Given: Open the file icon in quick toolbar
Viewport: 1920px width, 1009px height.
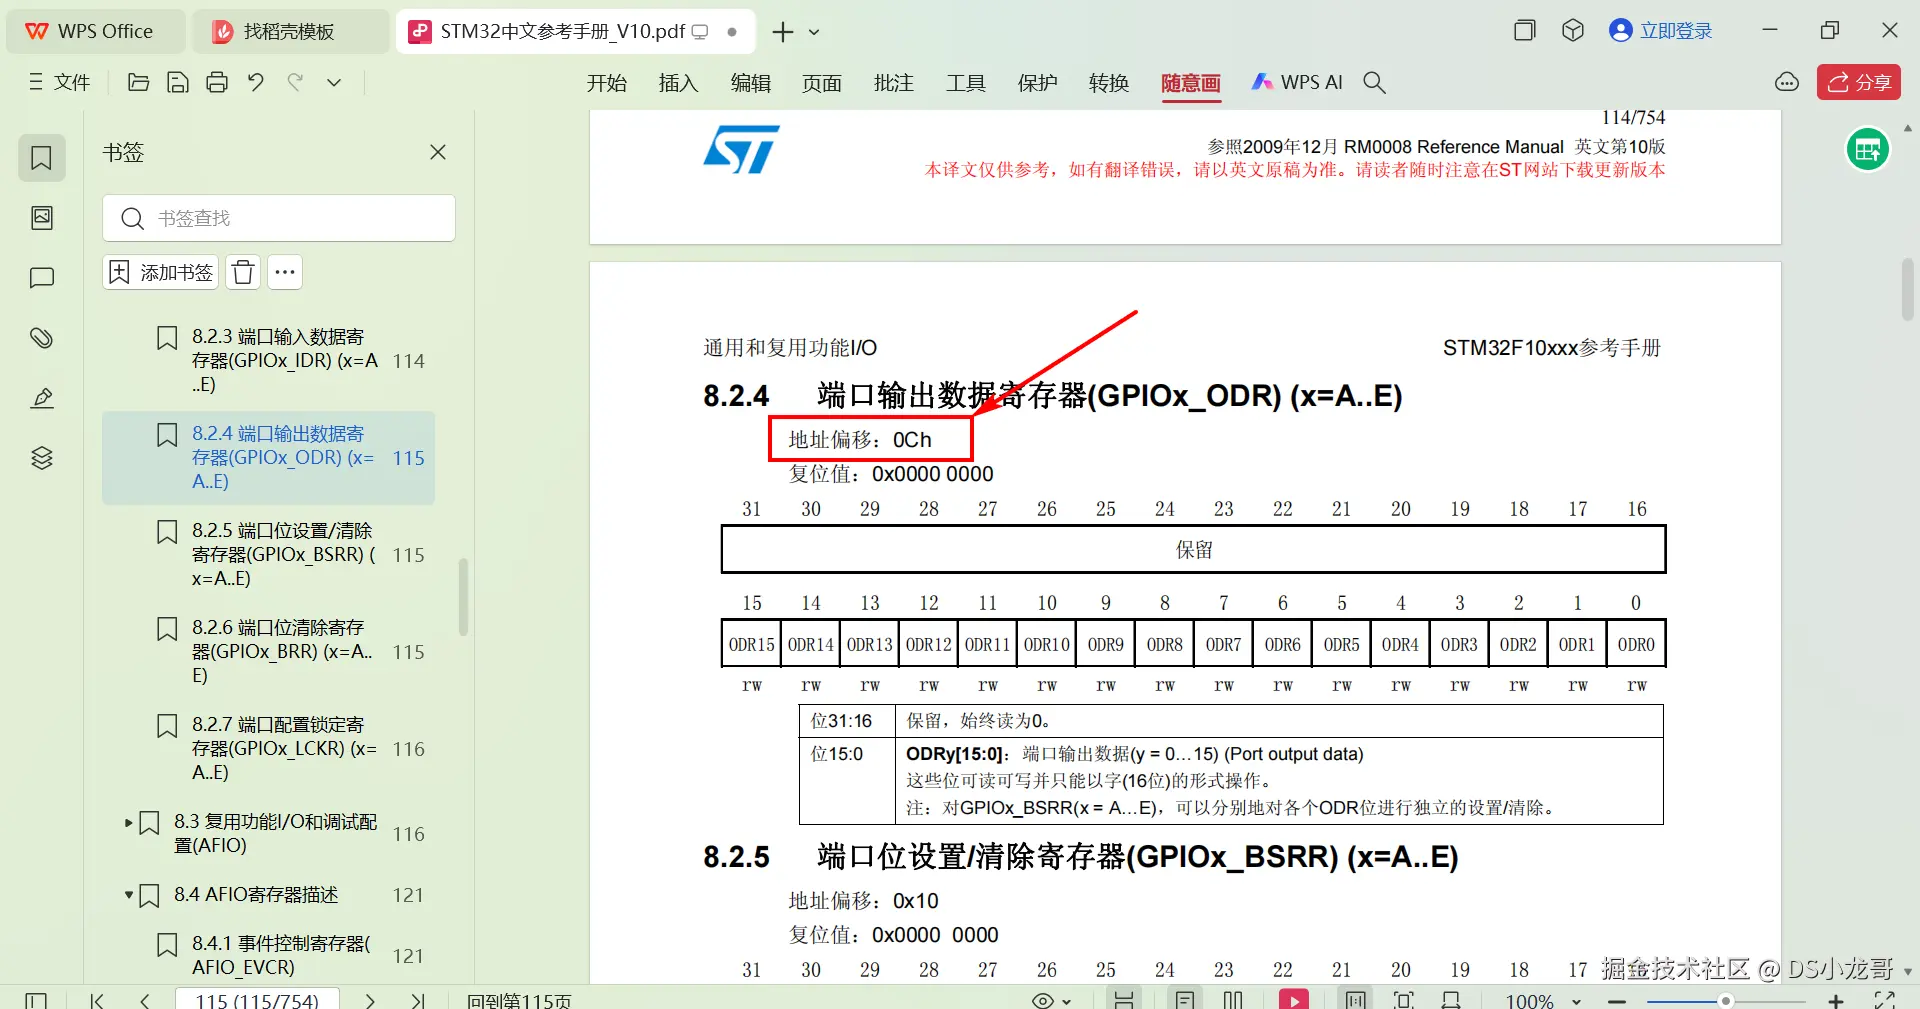Looking at the screenshot, I should point(139,82).
